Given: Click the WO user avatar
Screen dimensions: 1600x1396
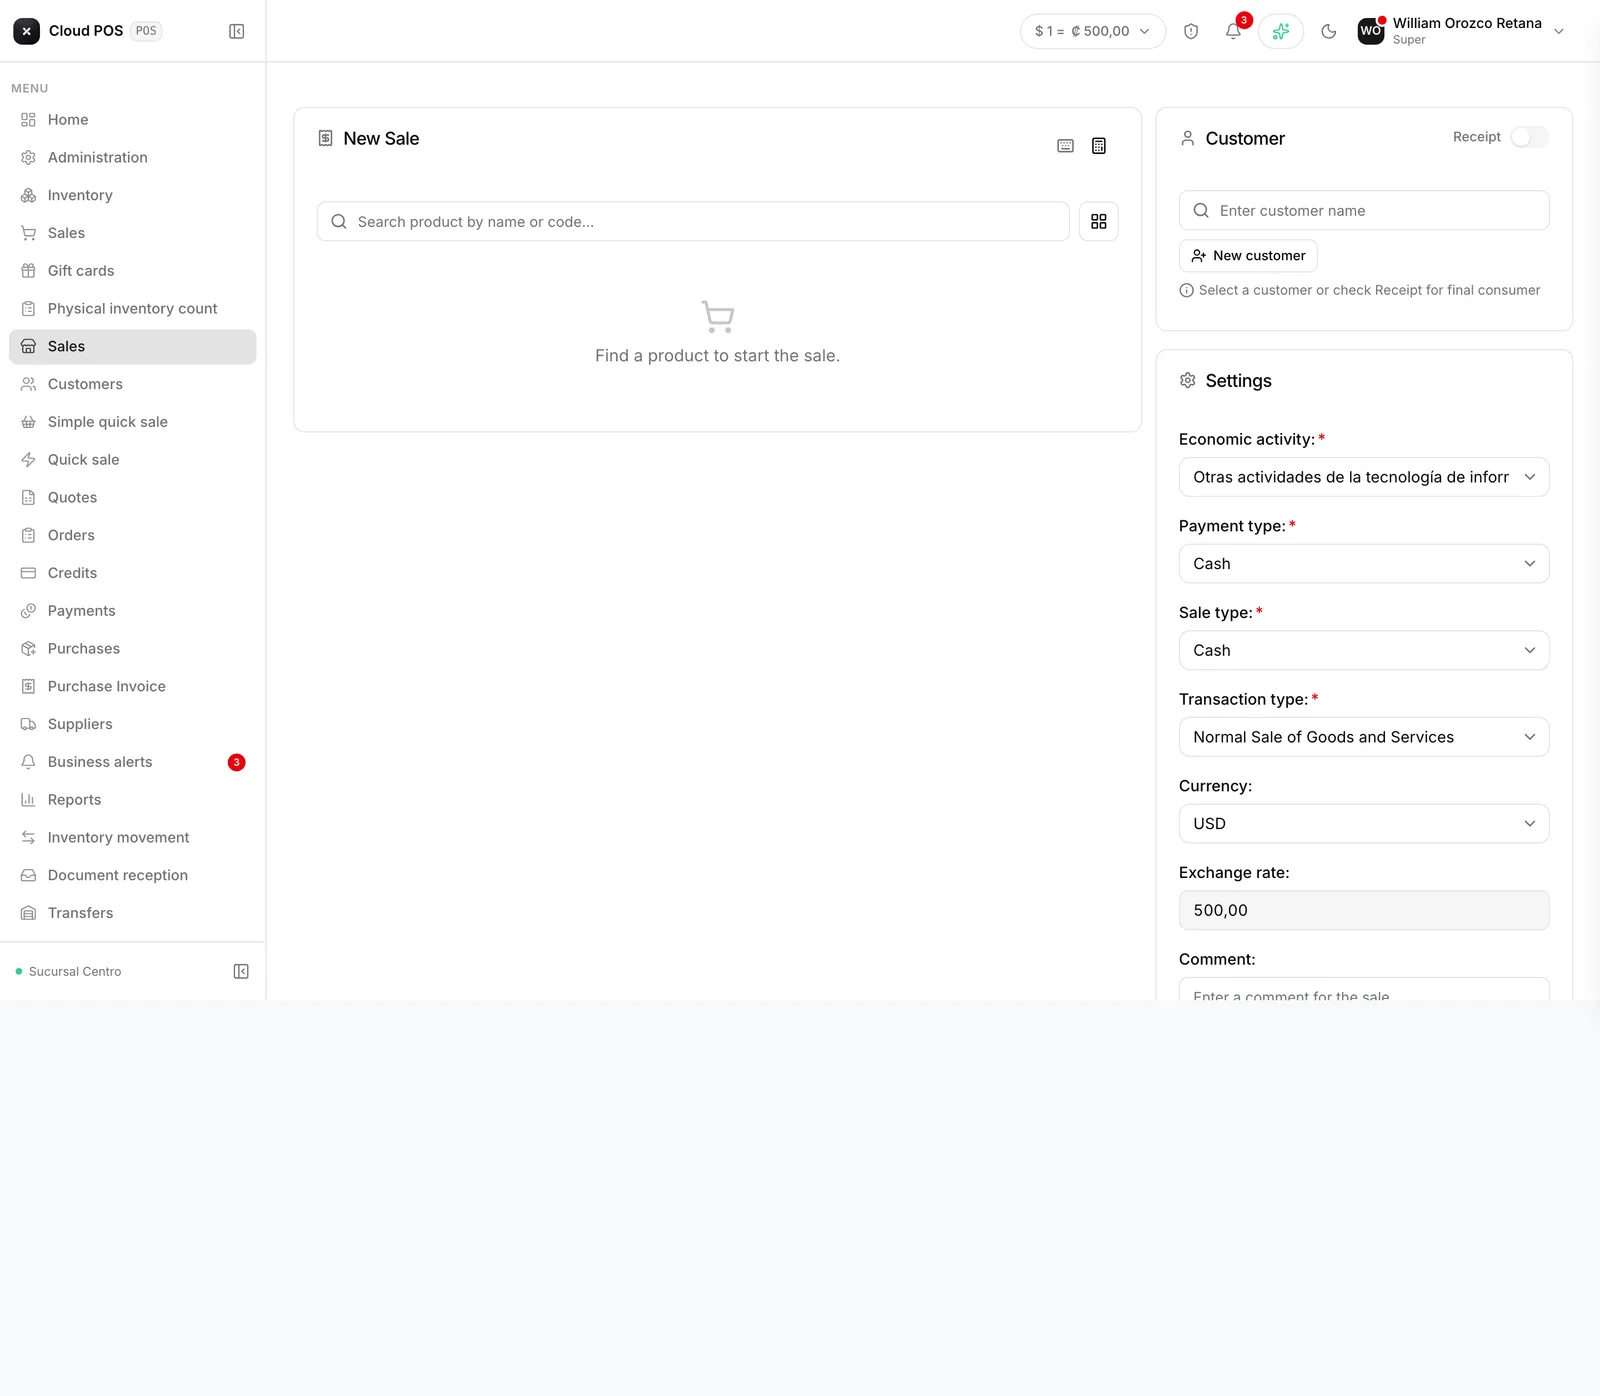Looking at the screenshot, I should click(1371, 31).
